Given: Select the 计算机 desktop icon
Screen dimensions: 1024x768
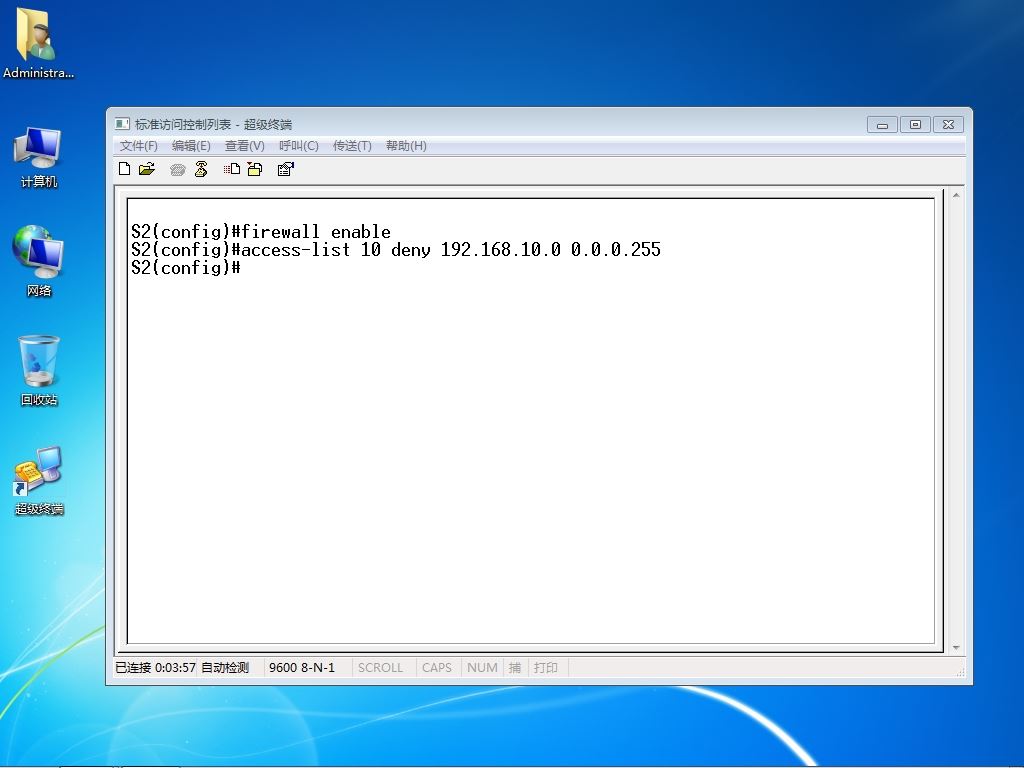Looking at the screenshot, I should 38,158.
